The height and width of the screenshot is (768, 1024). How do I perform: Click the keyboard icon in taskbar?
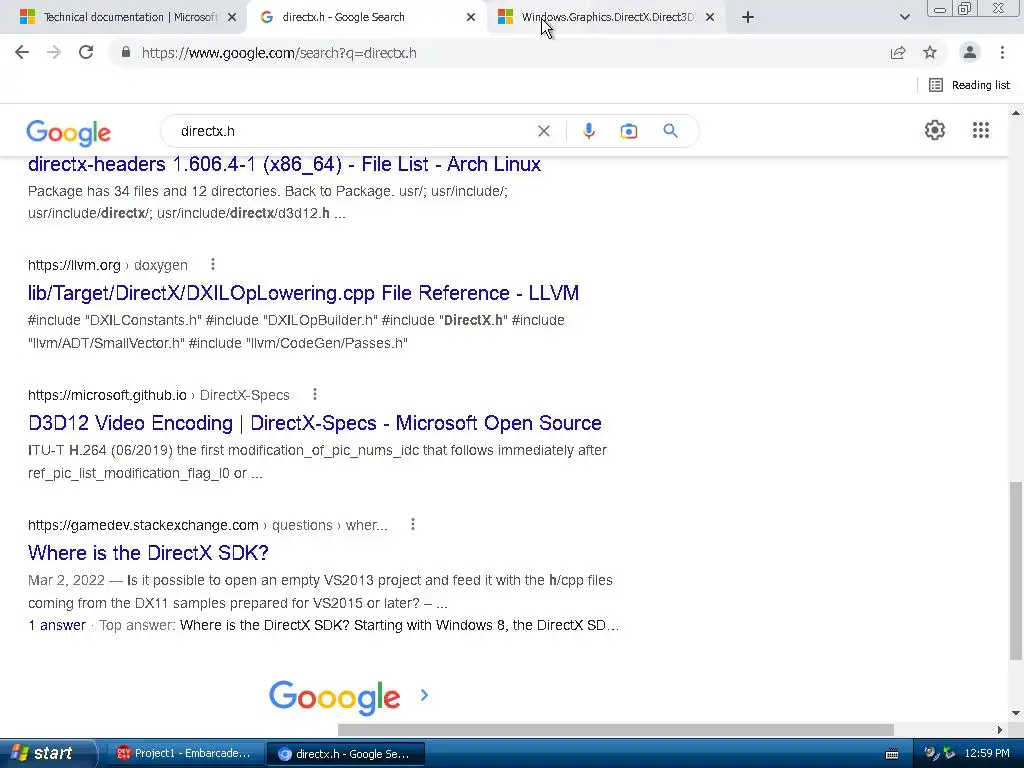coord(891,754)
